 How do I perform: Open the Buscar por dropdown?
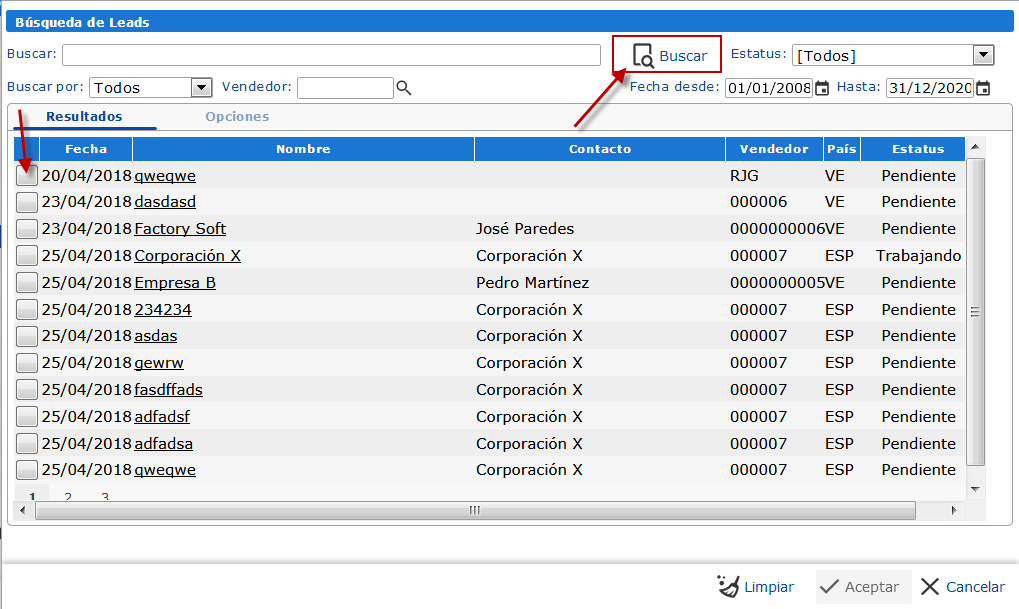201,88
